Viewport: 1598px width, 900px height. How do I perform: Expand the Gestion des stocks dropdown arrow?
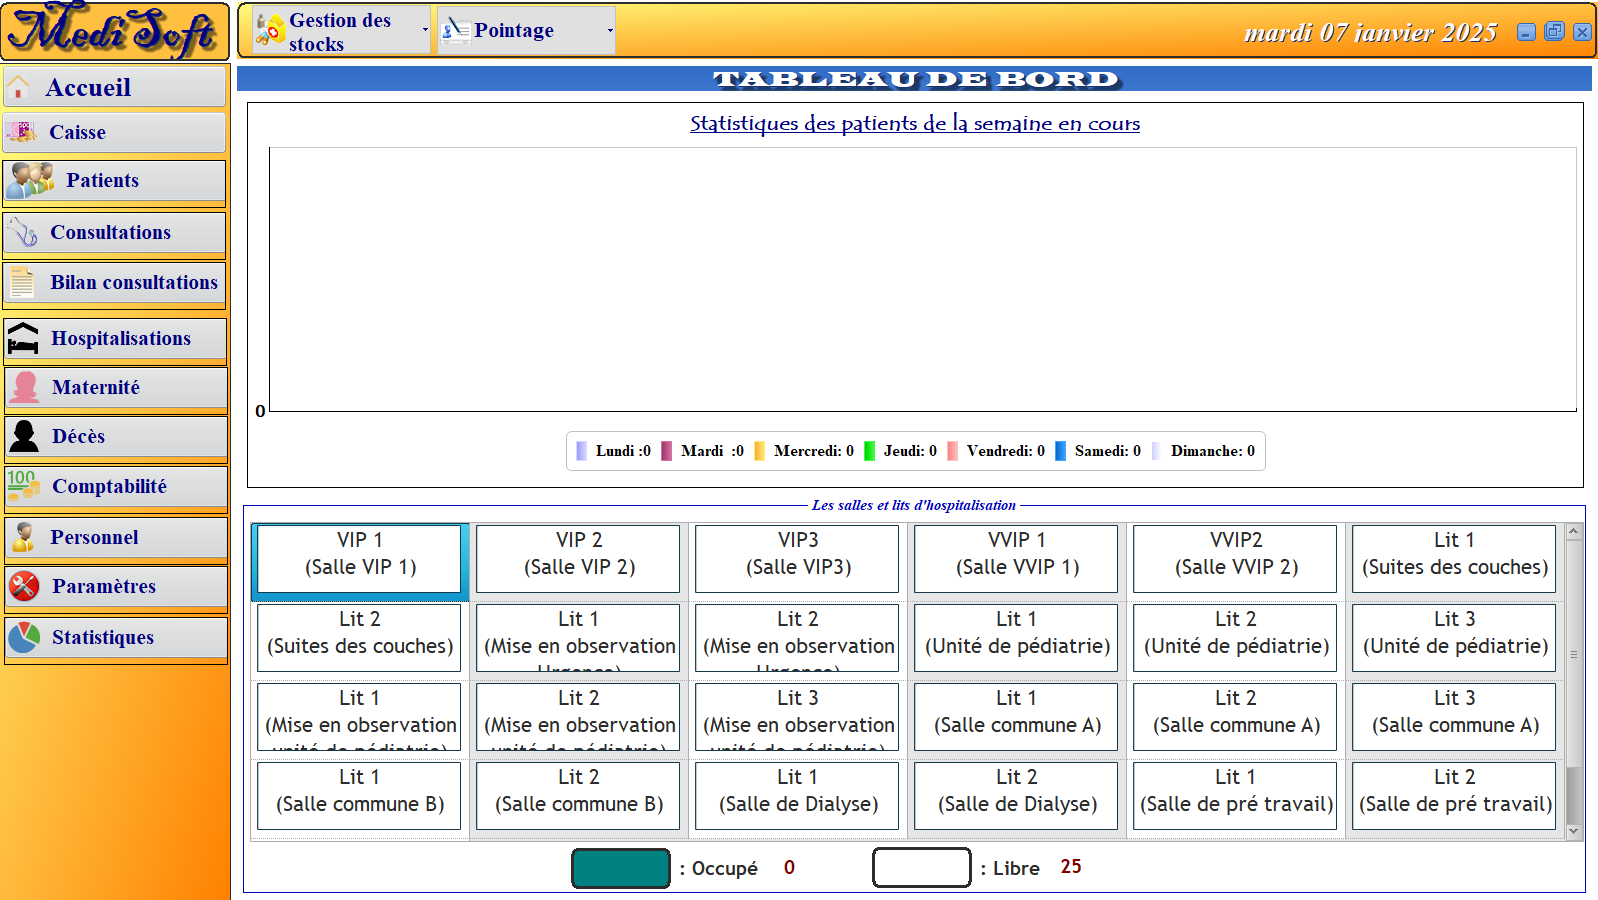coord(425,31)
